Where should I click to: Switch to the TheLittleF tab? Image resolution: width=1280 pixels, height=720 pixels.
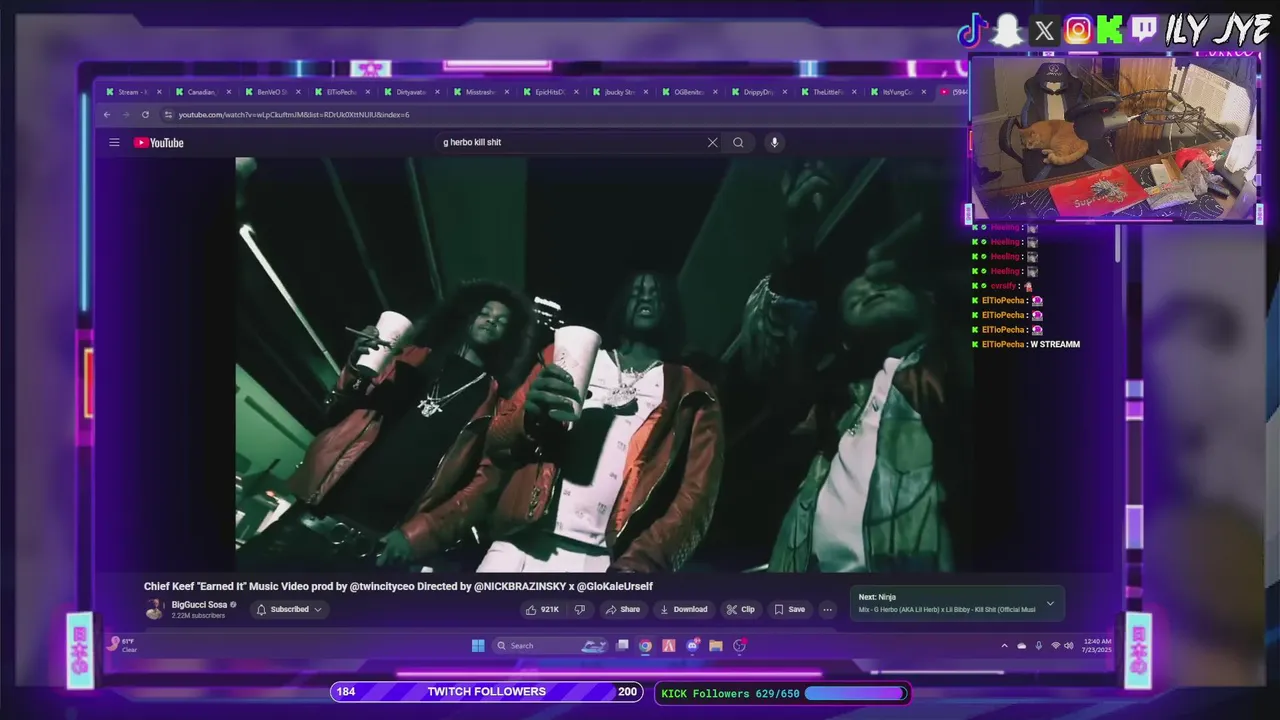click(x=828, y=92)
